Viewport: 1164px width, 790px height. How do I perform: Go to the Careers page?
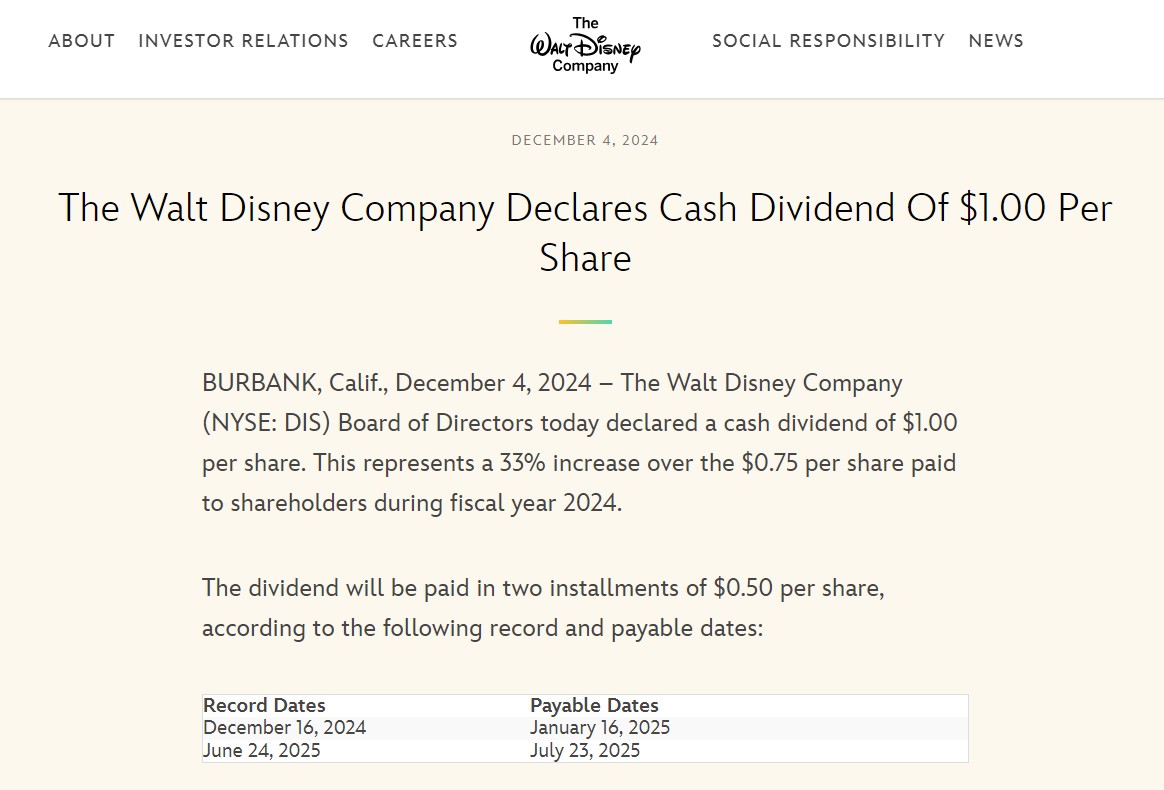point(415,41)
